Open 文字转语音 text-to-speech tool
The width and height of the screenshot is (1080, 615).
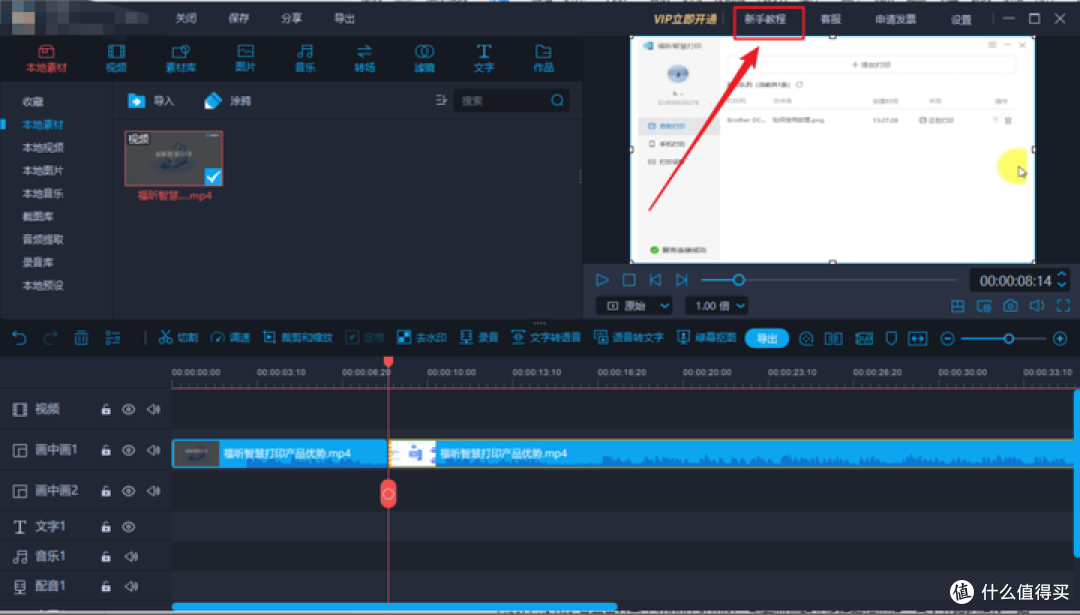coord(546,337)
